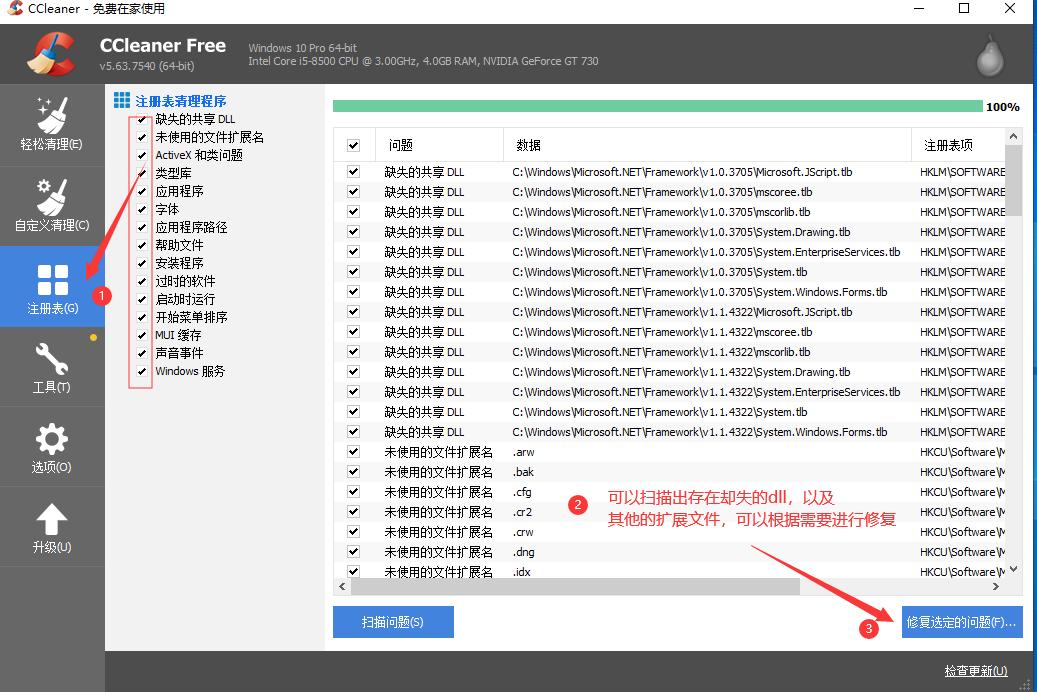
Task: Toggle the select-all checkbox in the results header
Action: [353, 144]
